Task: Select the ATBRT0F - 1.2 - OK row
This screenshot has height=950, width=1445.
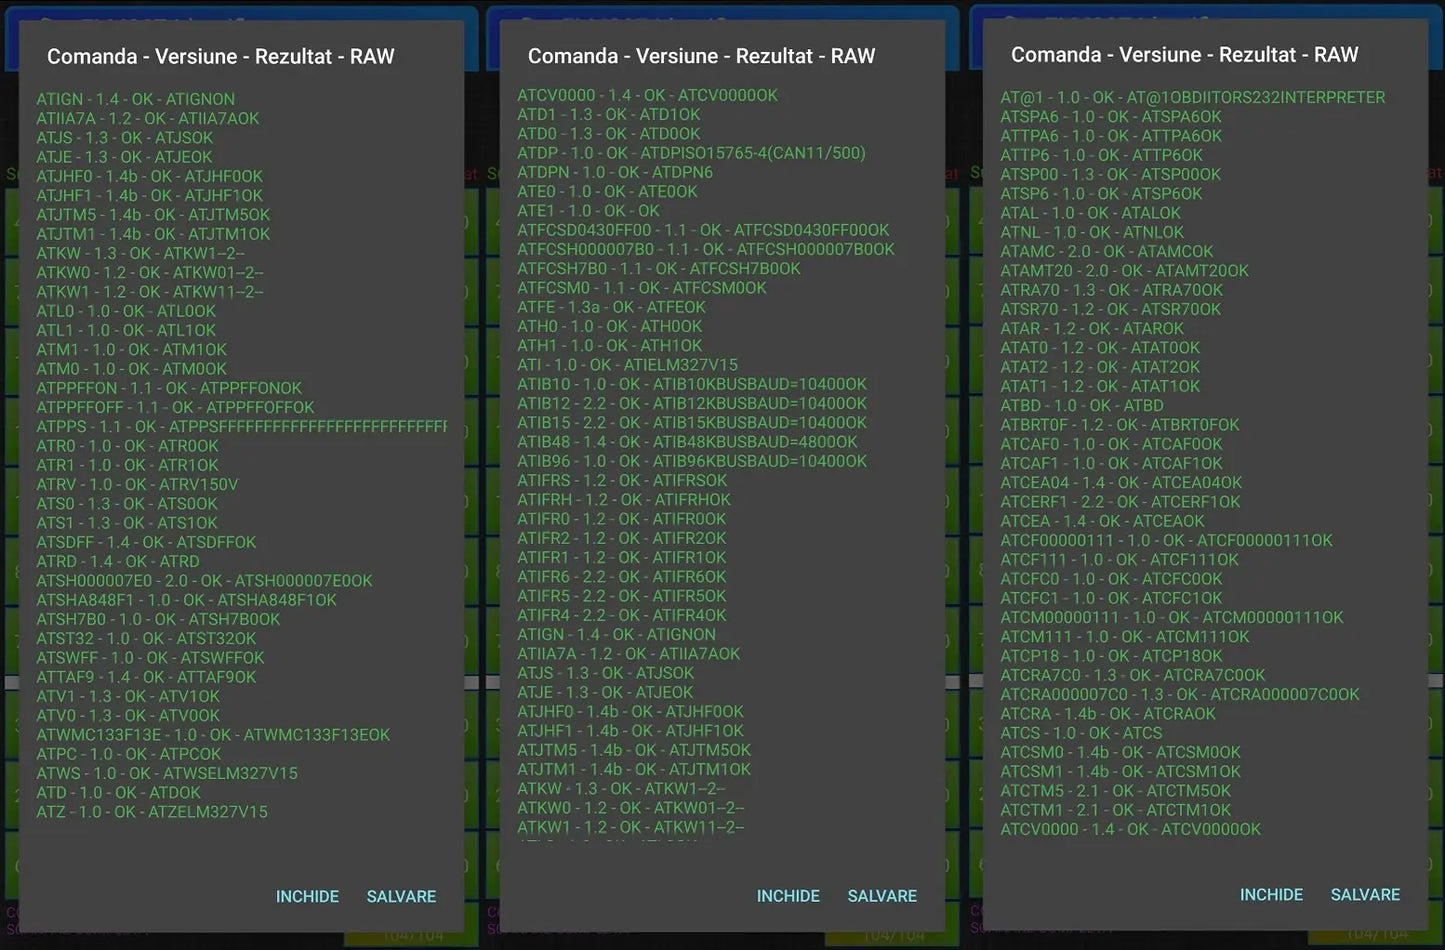Action: [1120, 425]
